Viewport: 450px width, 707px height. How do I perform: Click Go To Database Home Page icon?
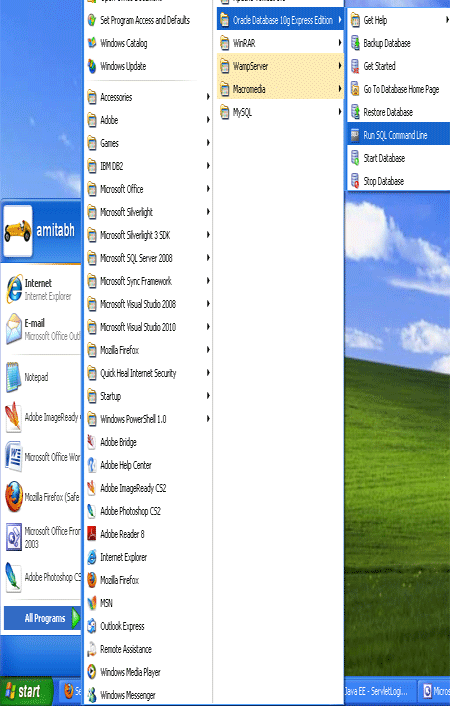[355, 89]
